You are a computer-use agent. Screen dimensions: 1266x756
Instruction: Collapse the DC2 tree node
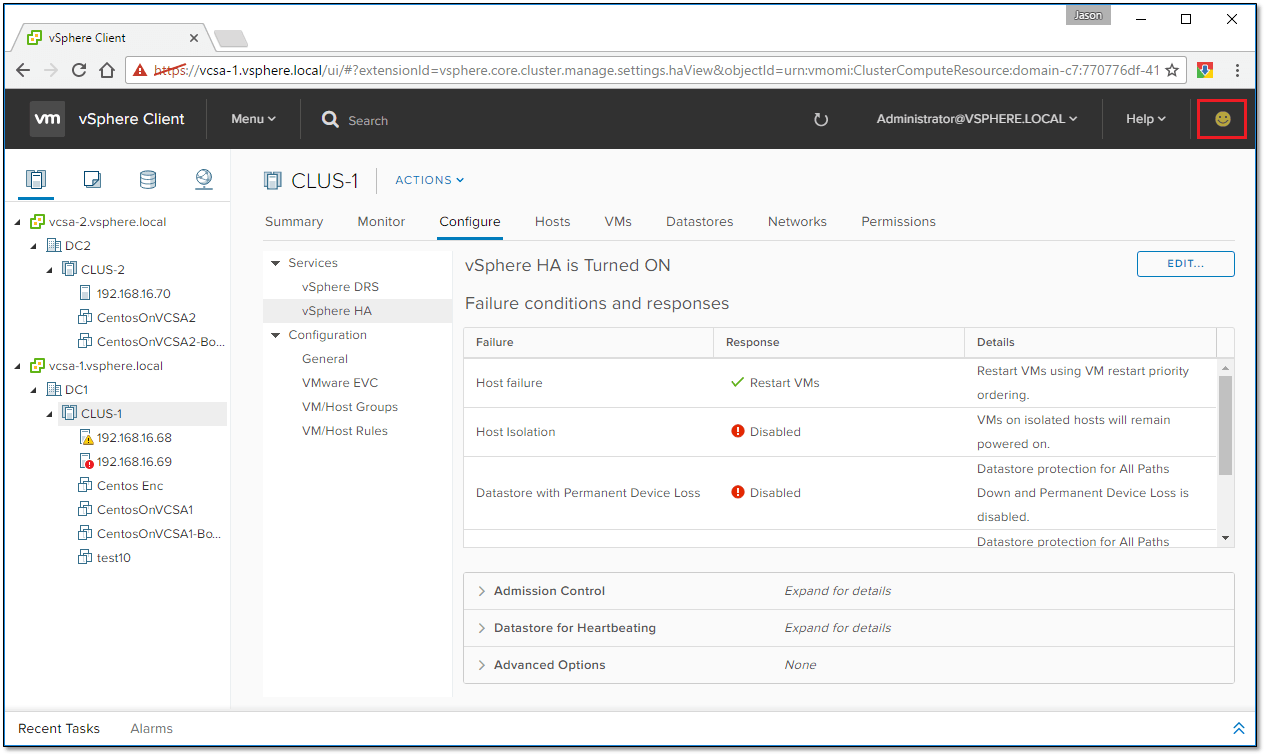pos(34,246)
